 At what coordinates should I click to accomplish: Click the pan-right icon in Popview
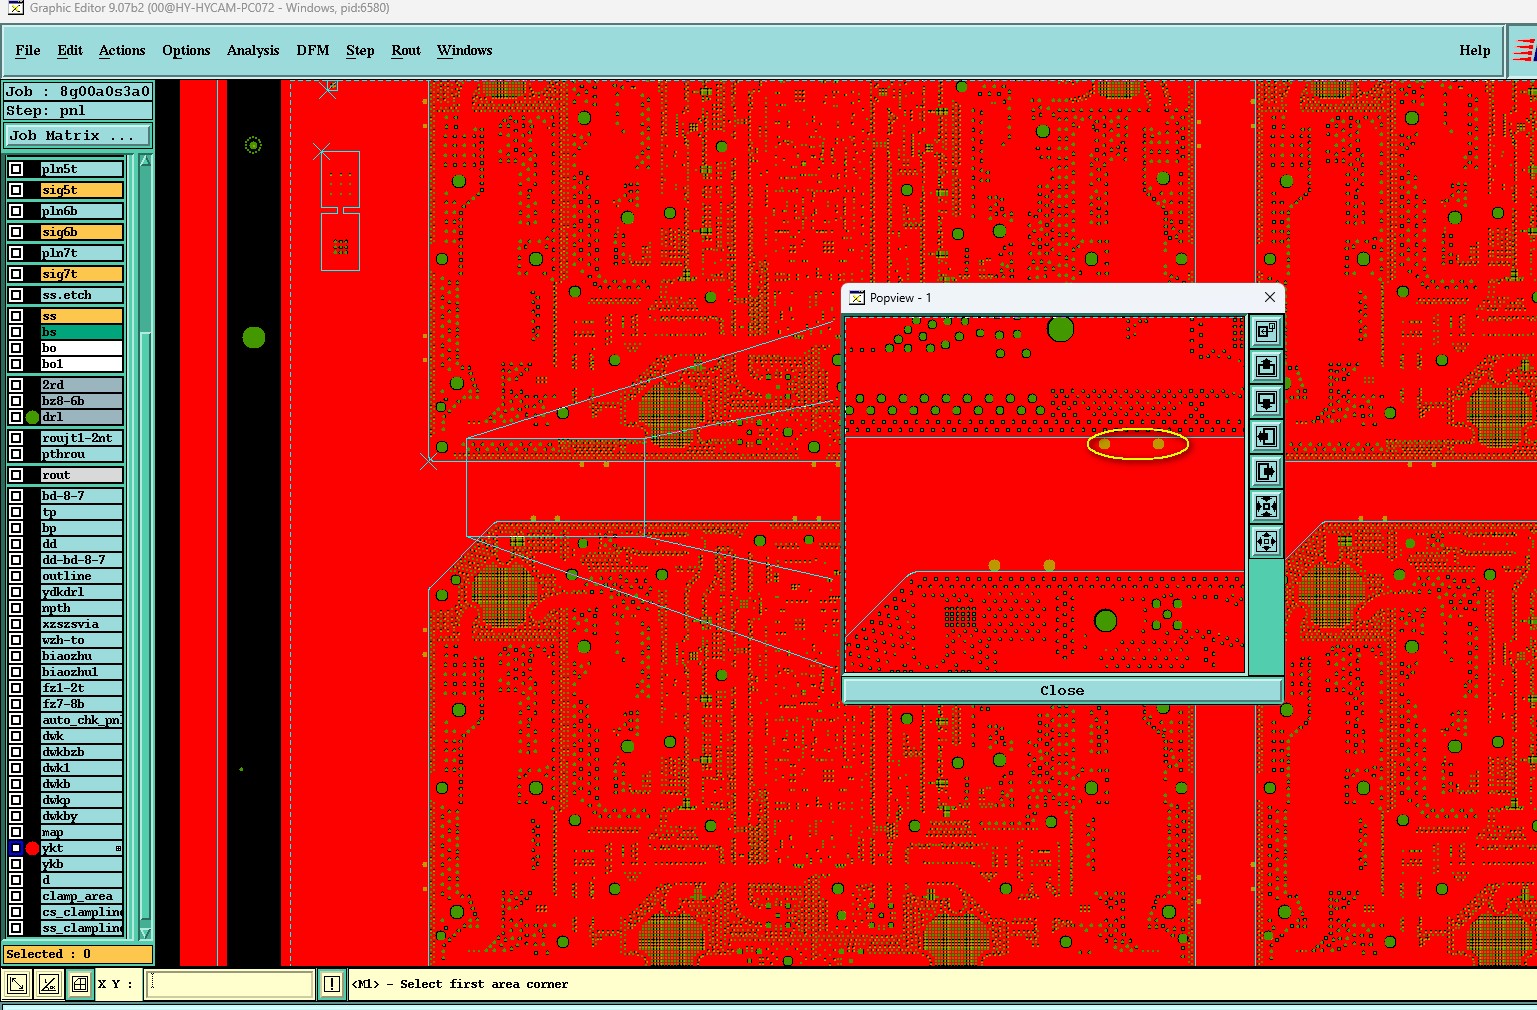pos(1266,471)
